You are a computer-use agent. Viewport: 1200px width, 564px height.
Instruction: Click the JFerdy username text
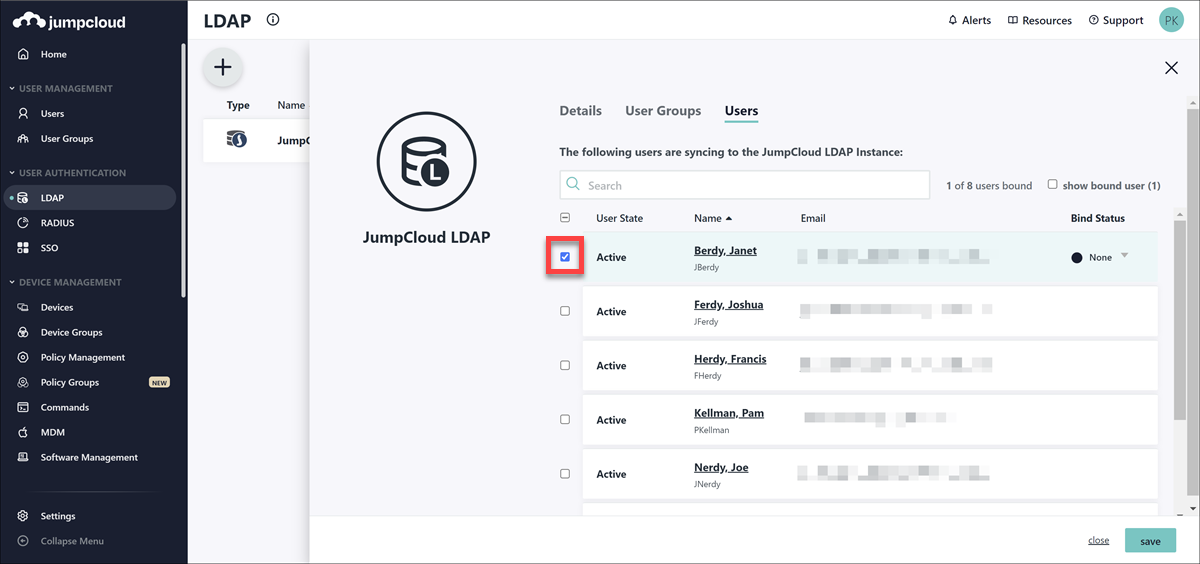click(707, 322)
